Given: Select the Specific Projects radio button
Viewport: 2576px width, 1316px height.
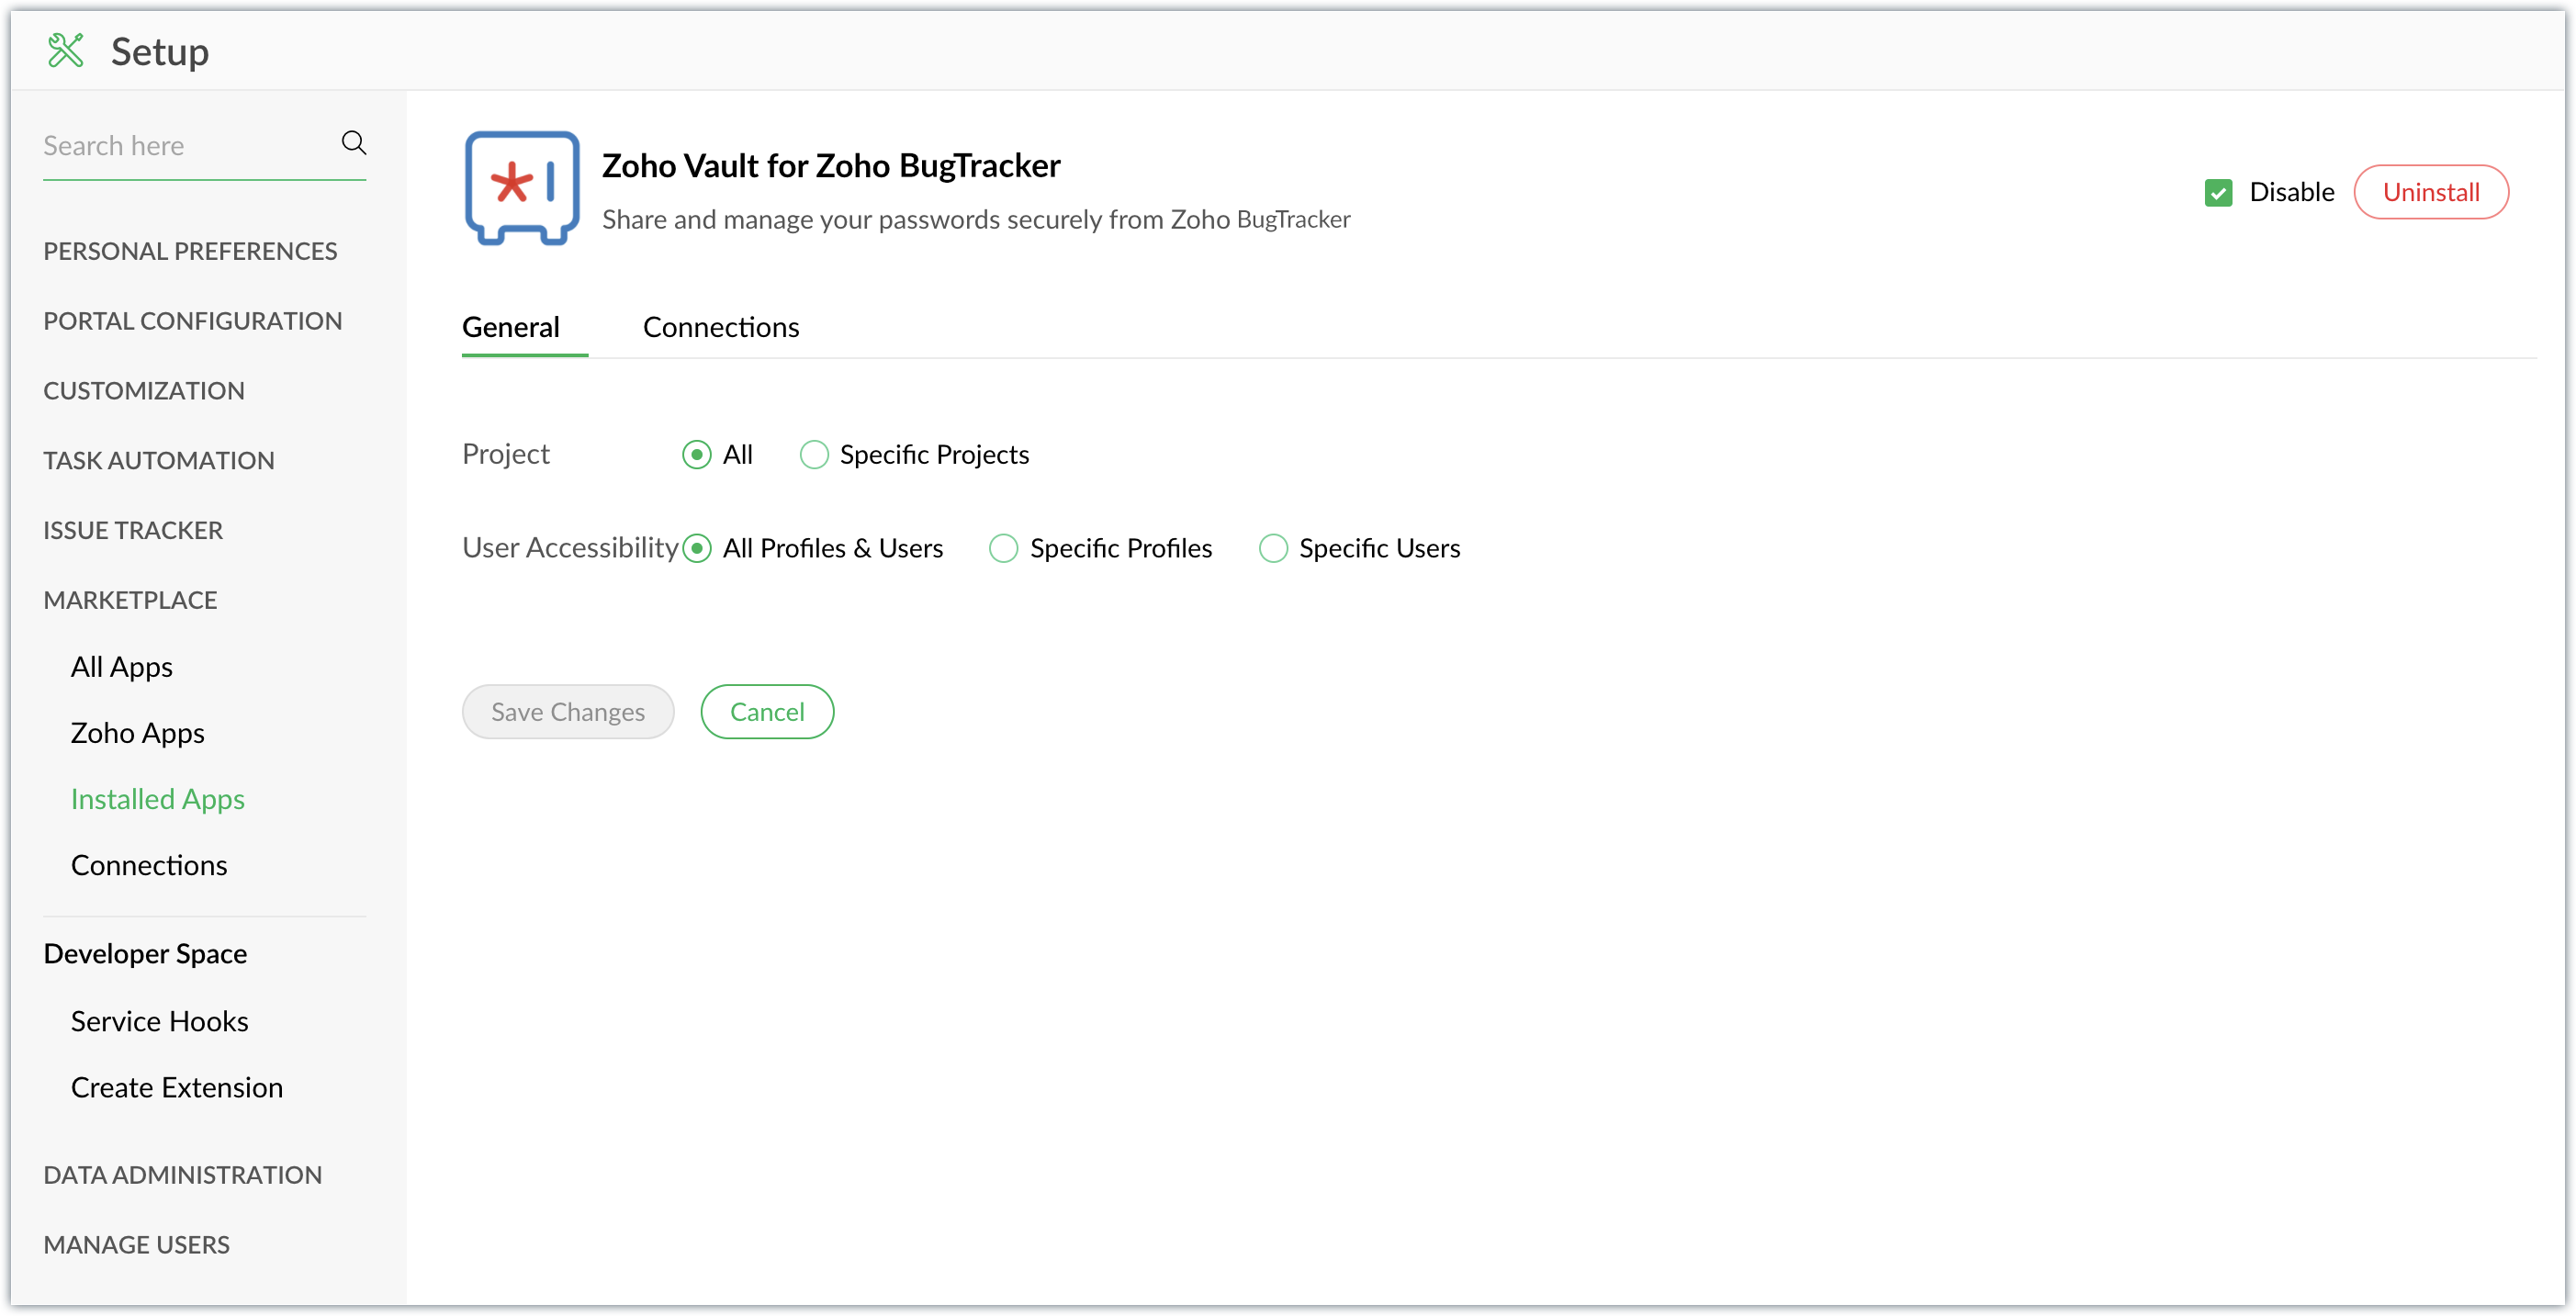Looking at the screenshot, I should [x=814, y=455].
